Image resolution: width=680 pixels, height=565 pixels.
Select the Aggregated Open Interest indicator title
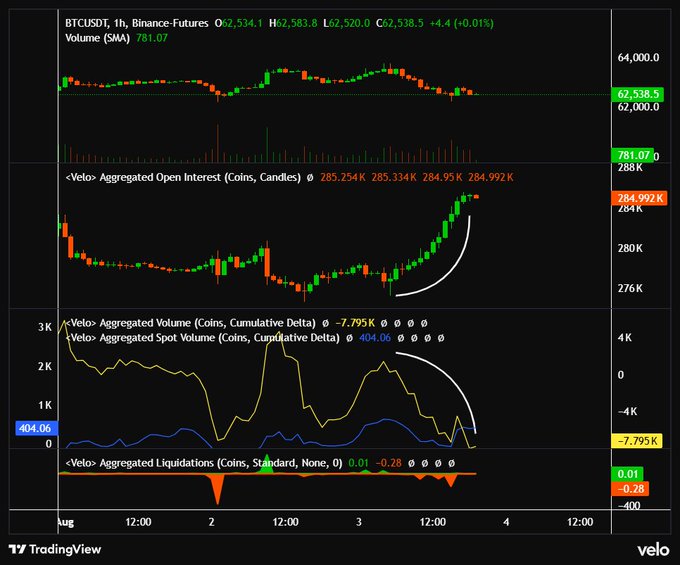183,177
